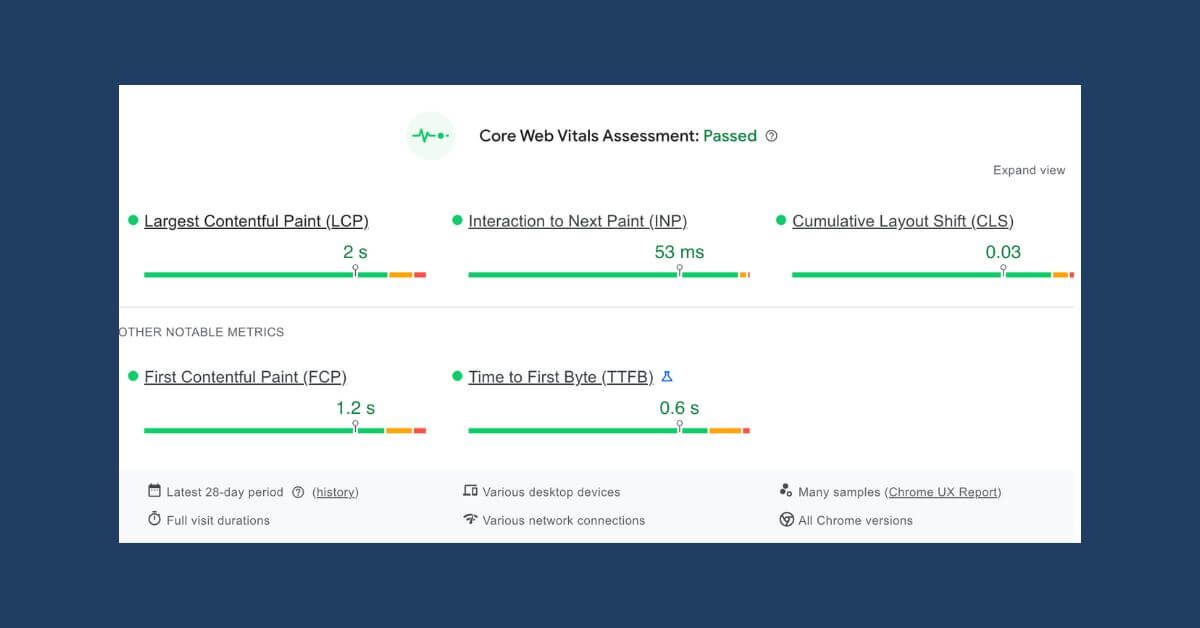Click the TTFB experimental flask icon
Viewport: 1200px width, 628px height.
(x=667, y=377)
